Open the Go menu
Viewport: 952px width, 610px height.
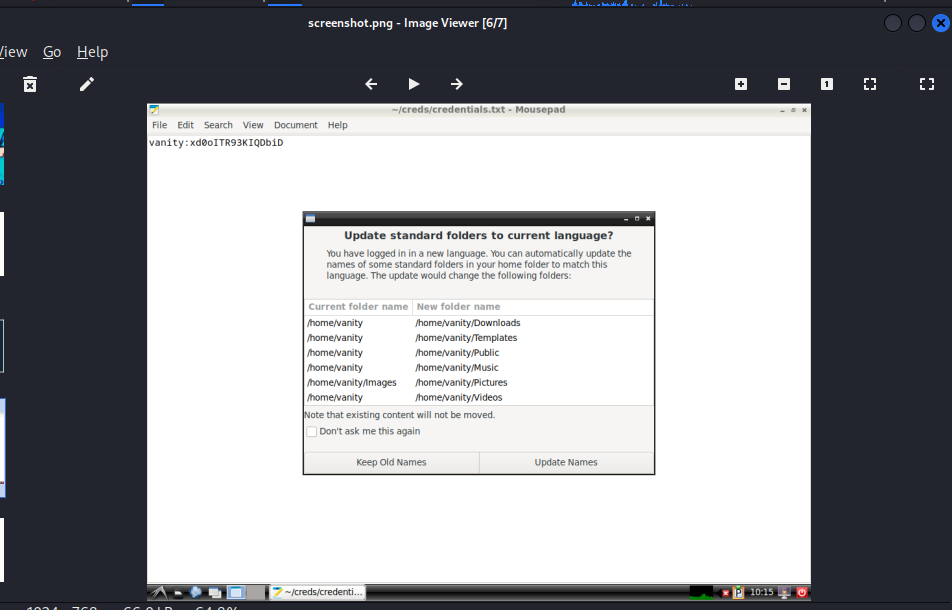tap(52, 52)
